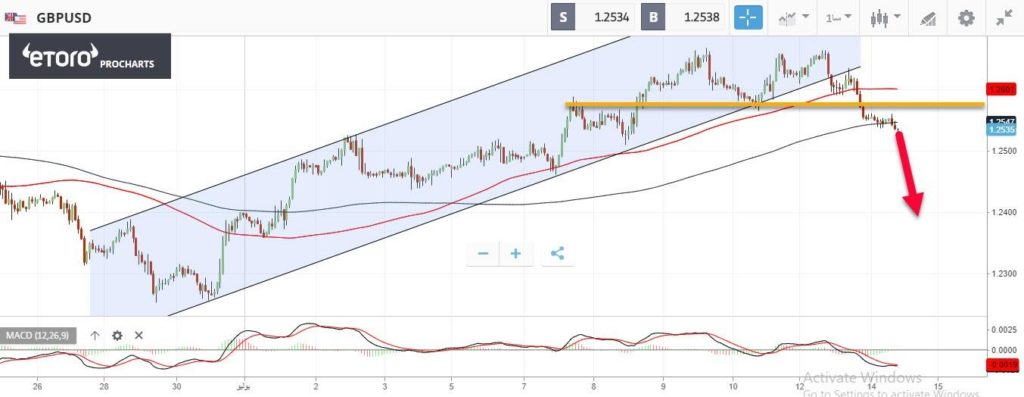The image size is (1024, 397).
Task: Click the red 1.2601 price label
Action: click(1000, 89)
